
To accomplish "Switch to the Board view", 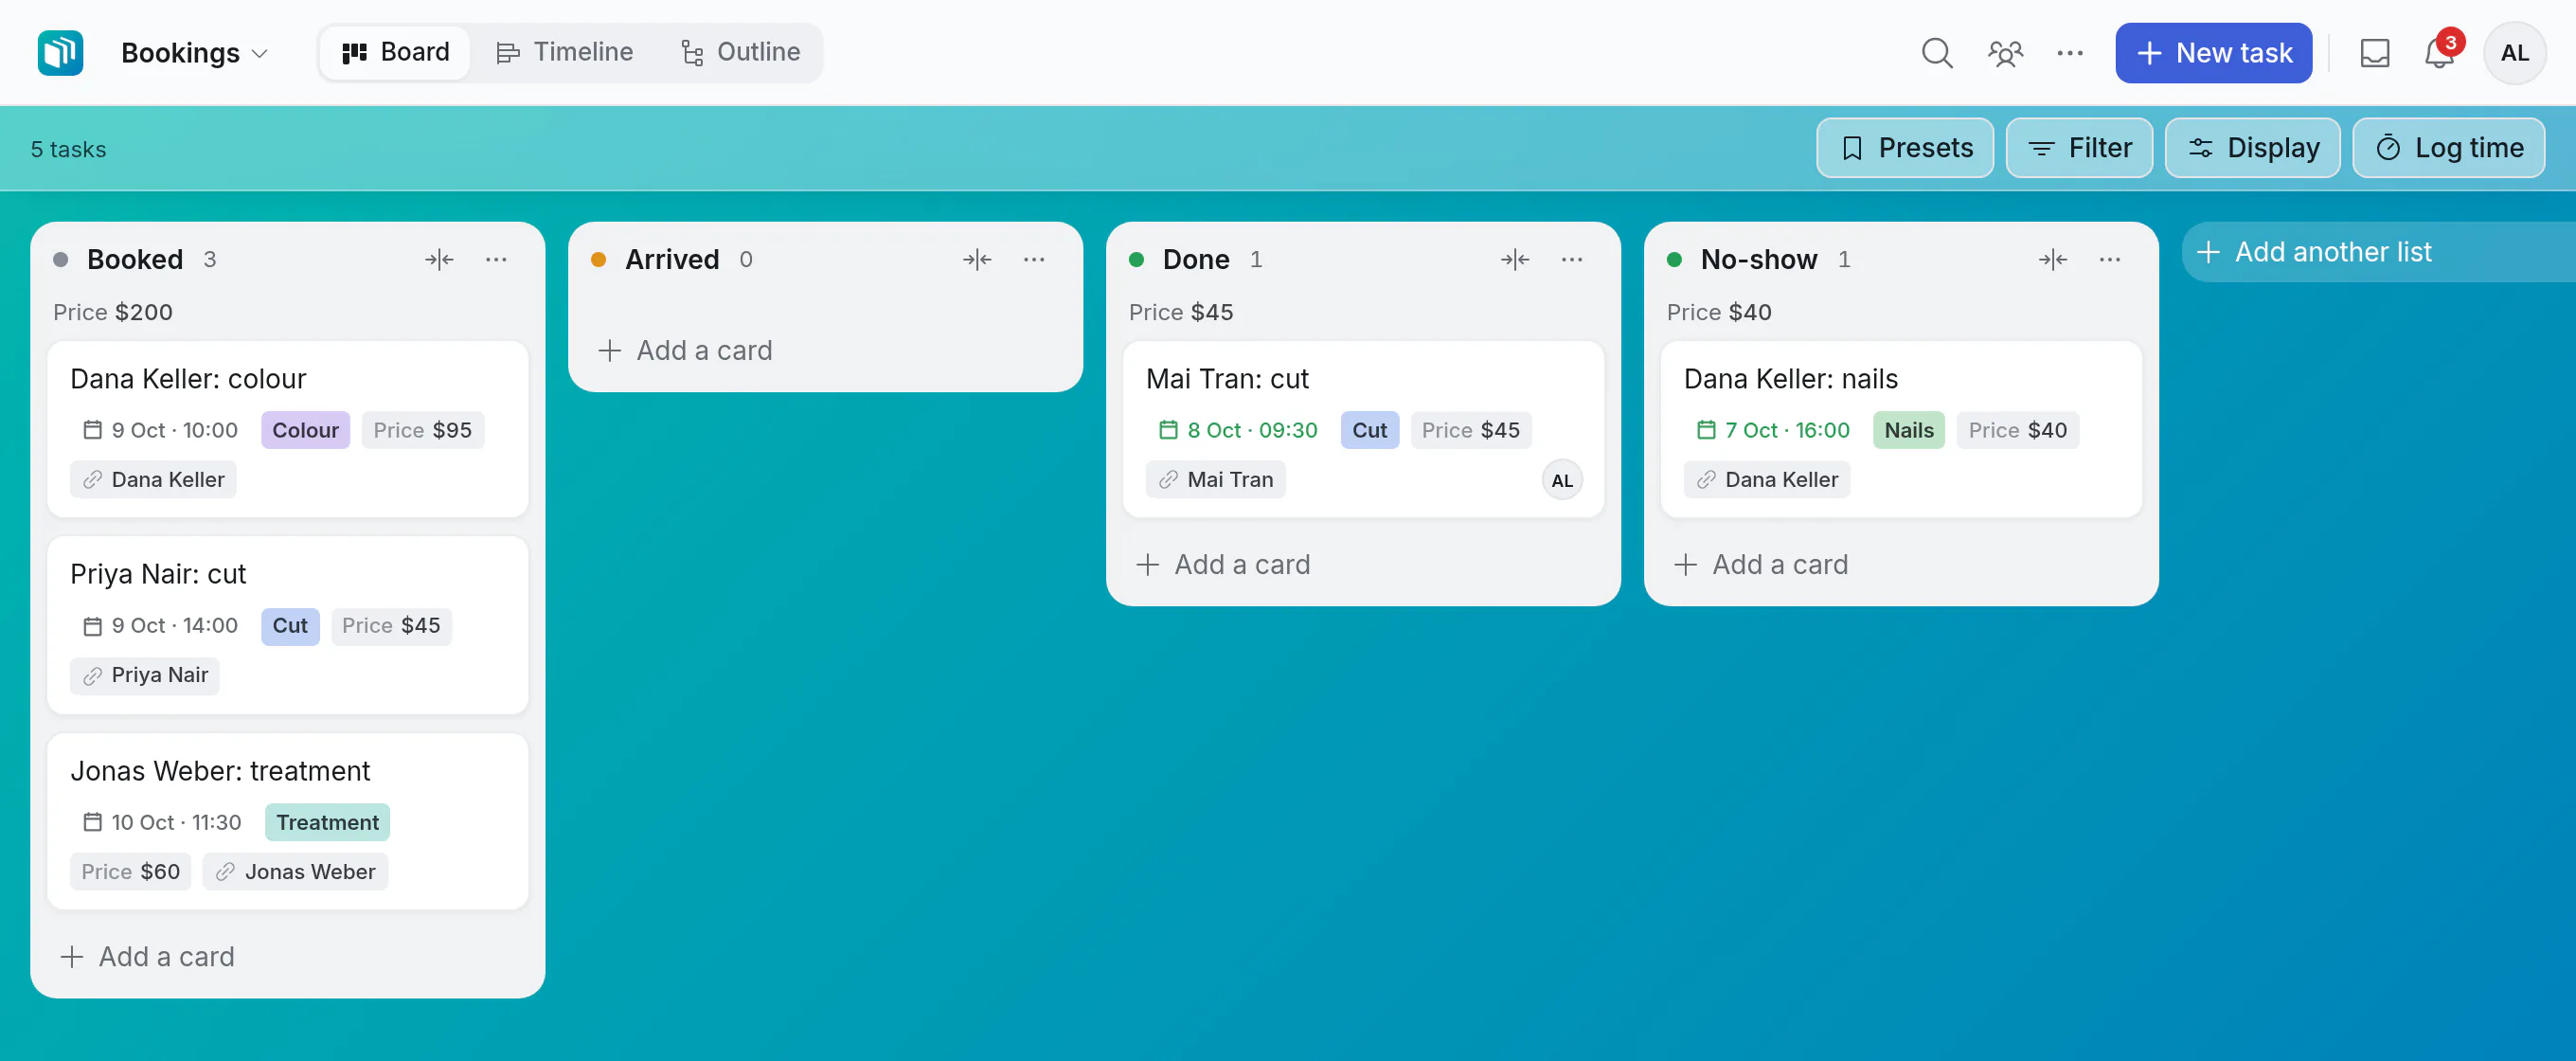I will (x=395, y=53).
